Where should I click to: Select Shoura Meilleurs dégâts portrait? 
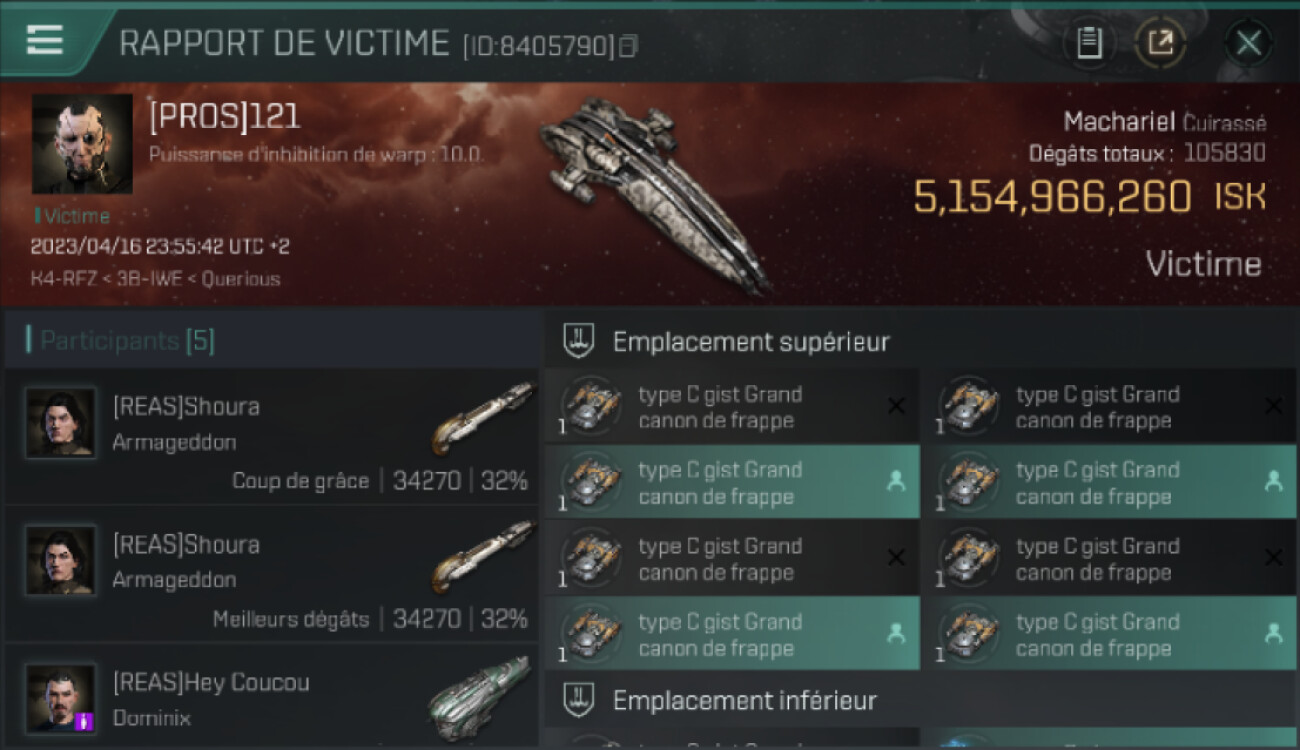click(x=62, y=561)
